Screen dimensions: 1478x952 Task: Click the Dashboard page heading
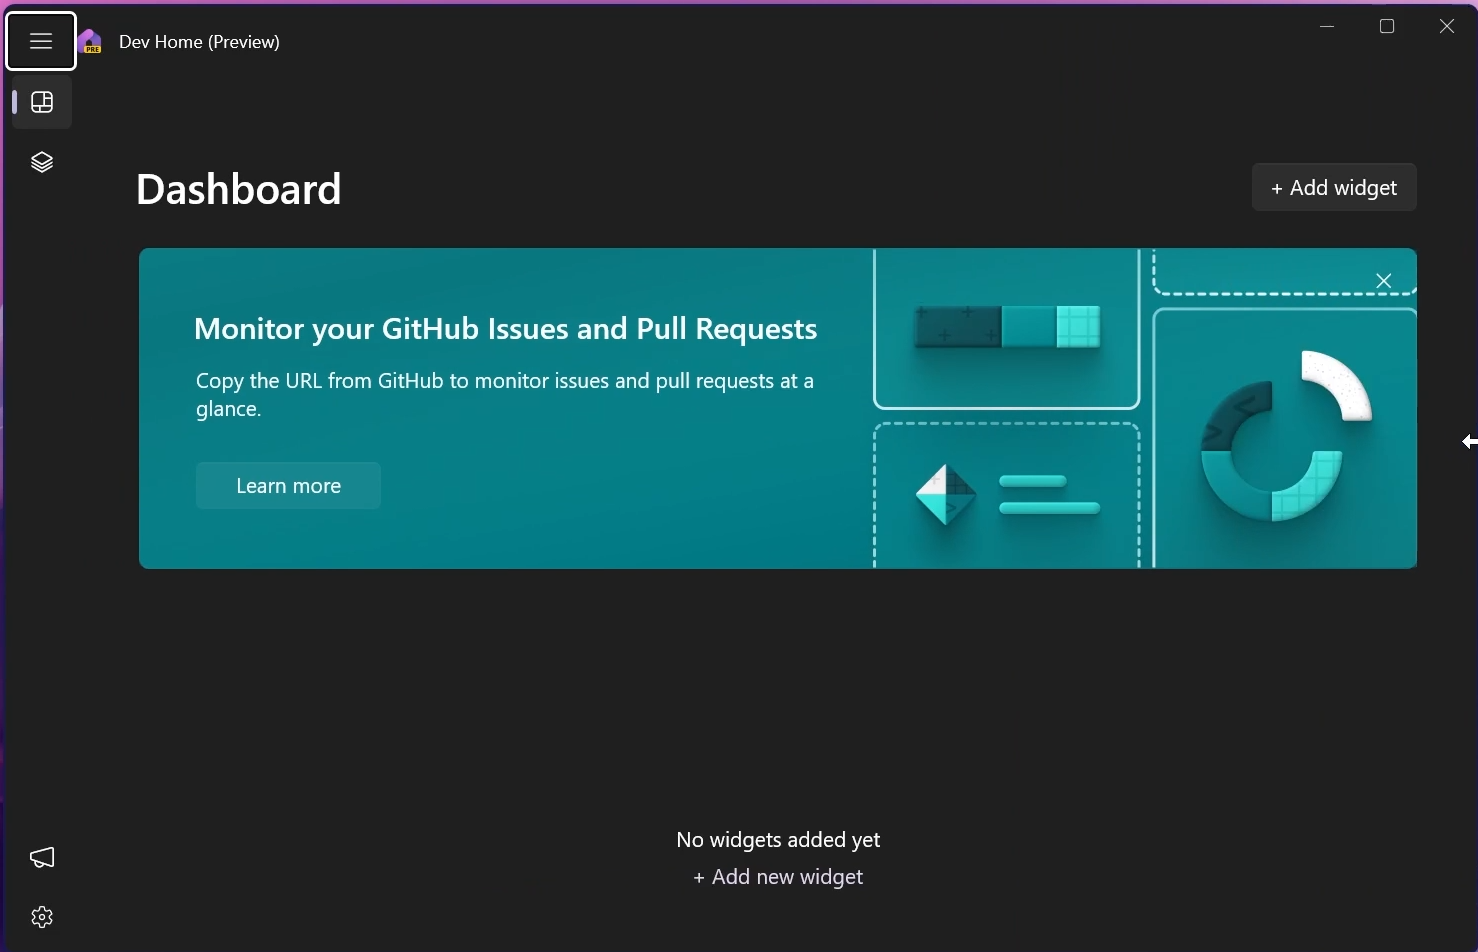coord(239,189)
